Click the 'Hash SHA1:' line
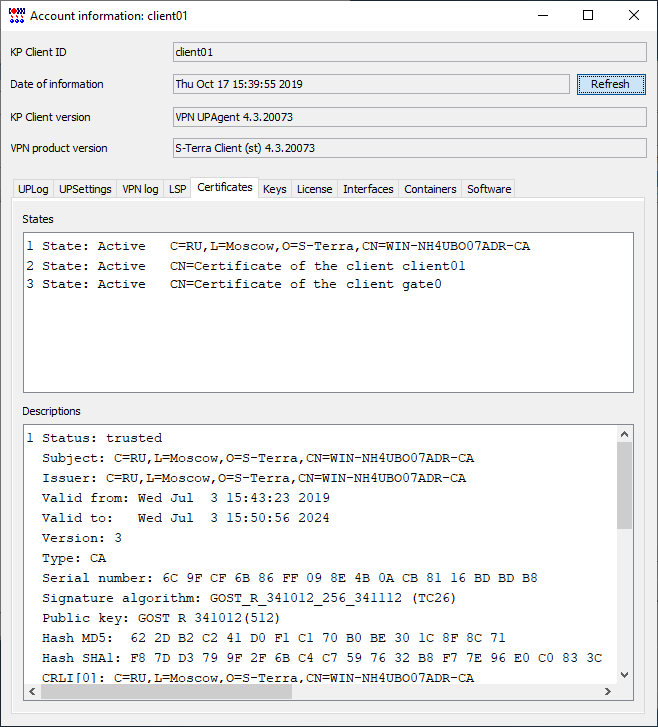Image resolution: width=658 pixels, height=727 pixels. (322, 658)
